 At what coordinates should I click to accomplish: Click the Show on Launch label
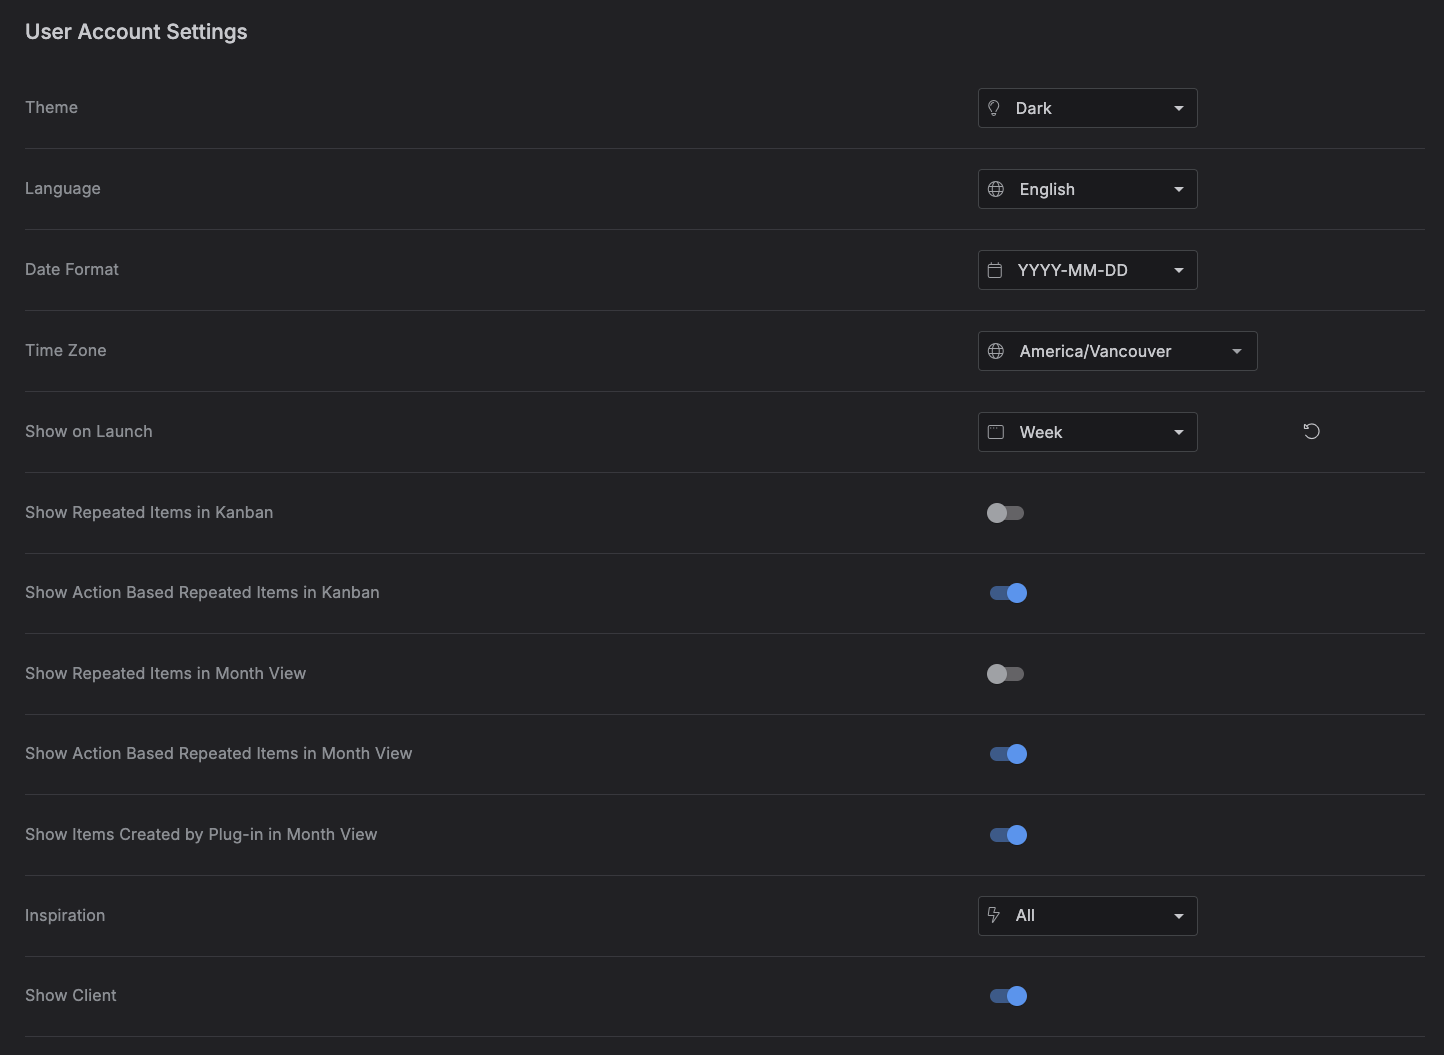(x=89, y=431)
